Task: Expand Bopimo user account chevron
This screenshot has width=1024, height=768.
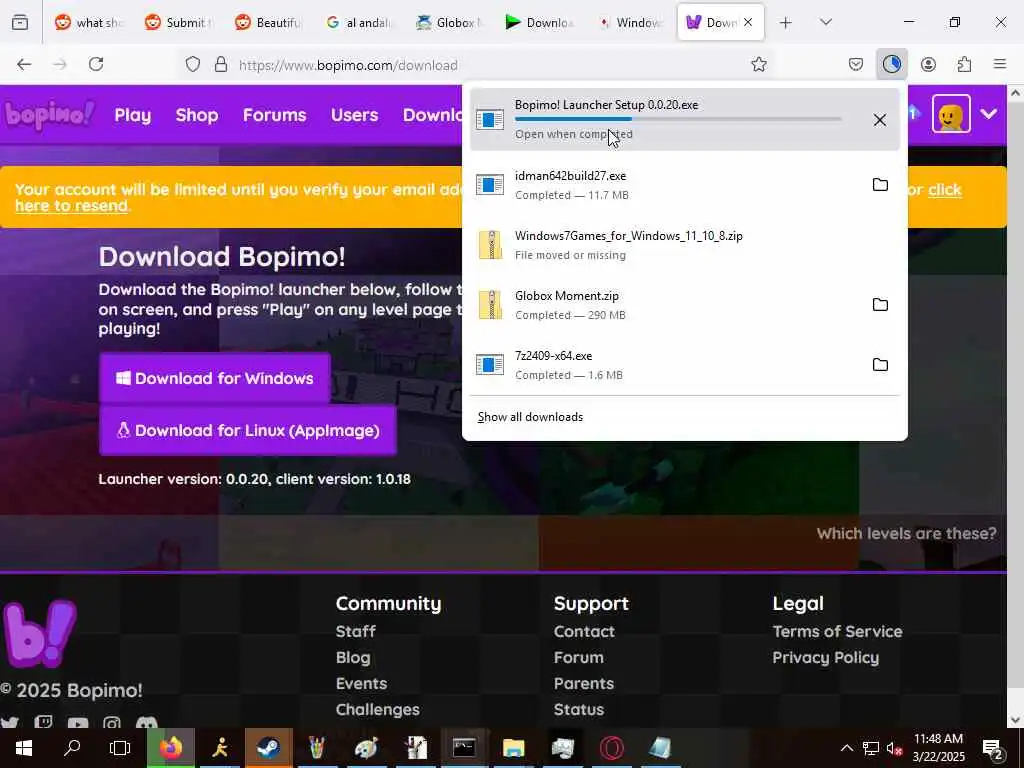Action: pyautogui.click(x=989, y=114)
